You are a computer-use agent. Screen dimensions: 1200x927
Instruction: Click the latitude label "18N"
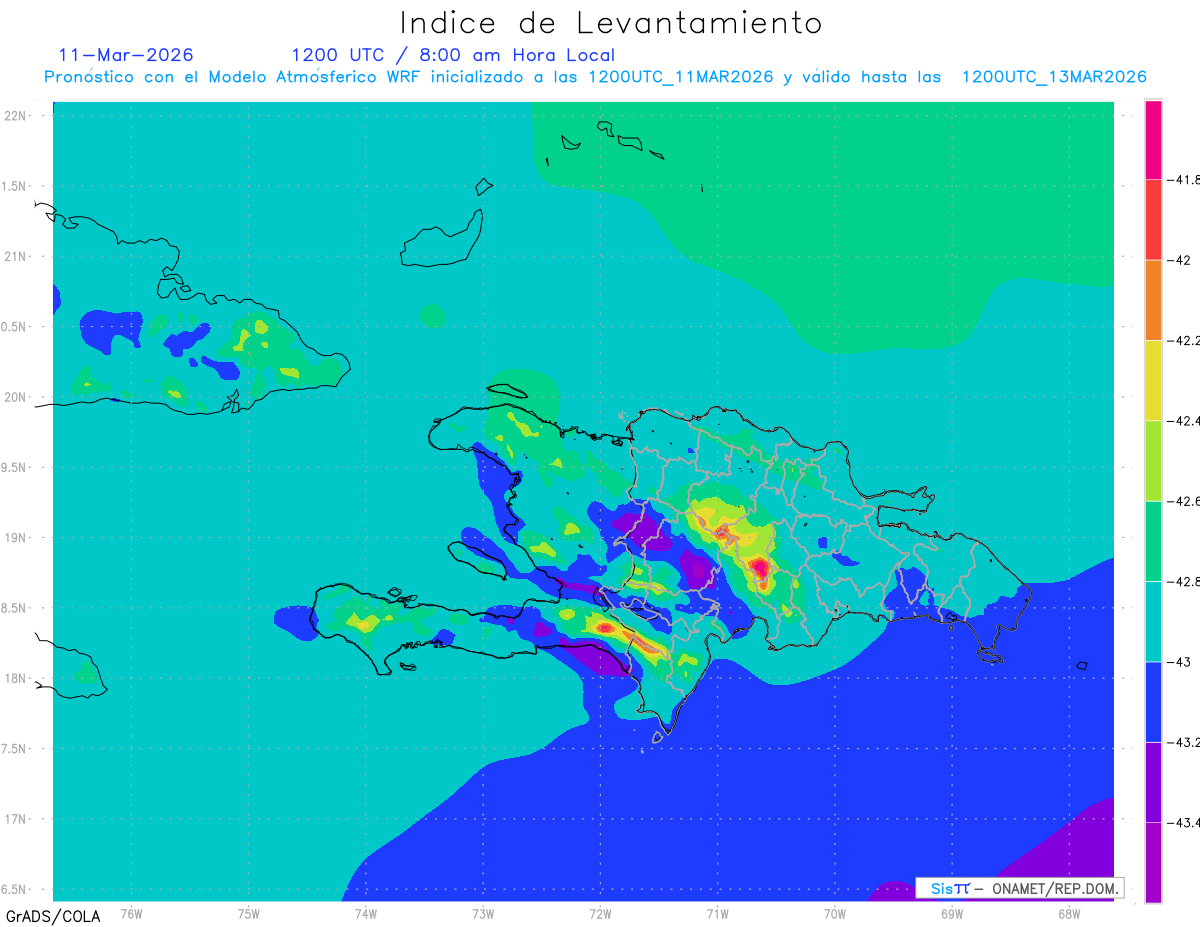coord(15,678)
